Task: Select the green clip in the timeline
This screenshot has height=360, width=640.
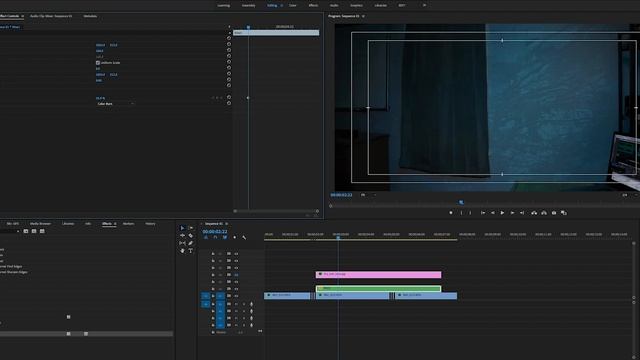Action: tap(378, 289)
